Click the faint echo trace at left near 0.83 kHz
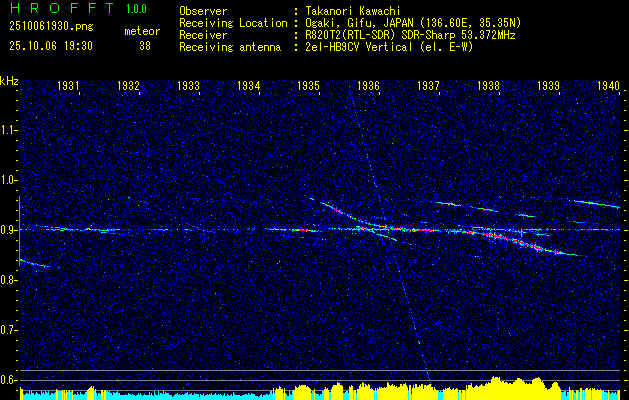This screenshot has height=400, width=629. (x=38, y=264)
